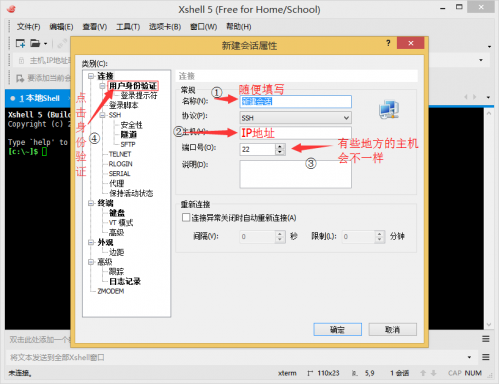Open the dropdown arrow beside the folder icon
Image resolution: width=499 pixels, height=384 pixels.
click(x=46, y=44)
